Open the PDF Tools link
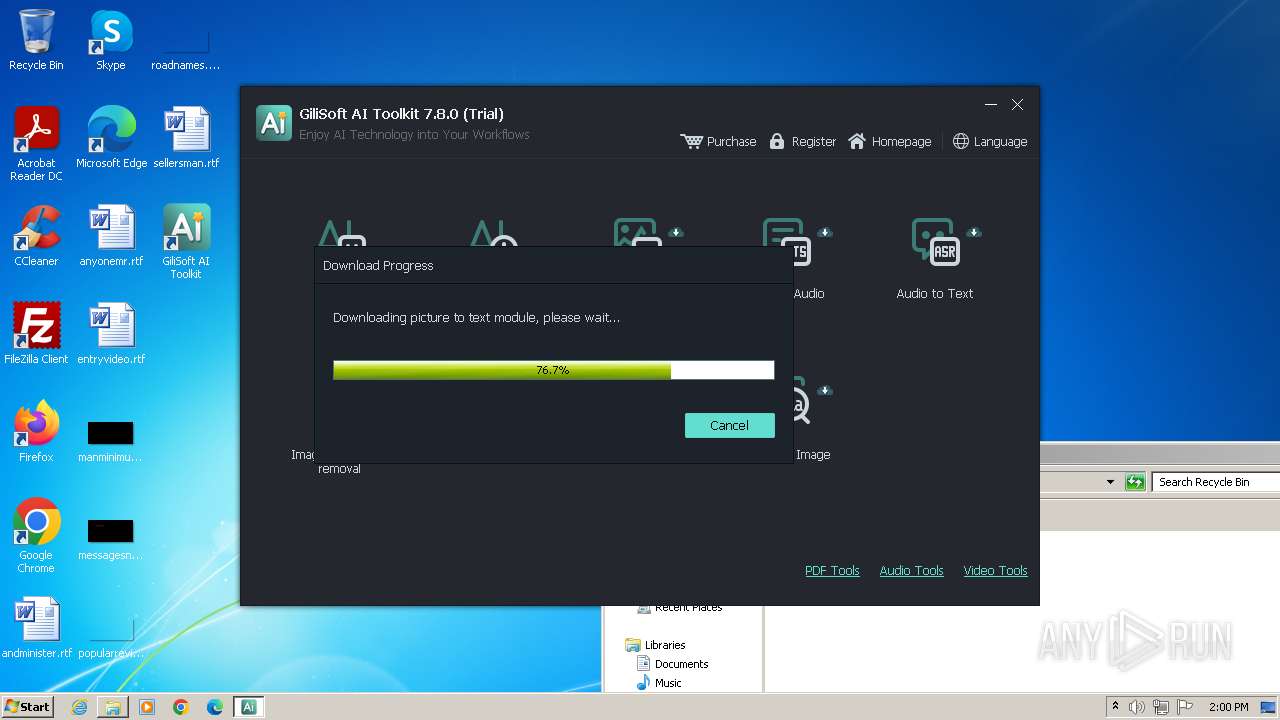The width and height of the screenshot is (1280, 720). (832, 570)
